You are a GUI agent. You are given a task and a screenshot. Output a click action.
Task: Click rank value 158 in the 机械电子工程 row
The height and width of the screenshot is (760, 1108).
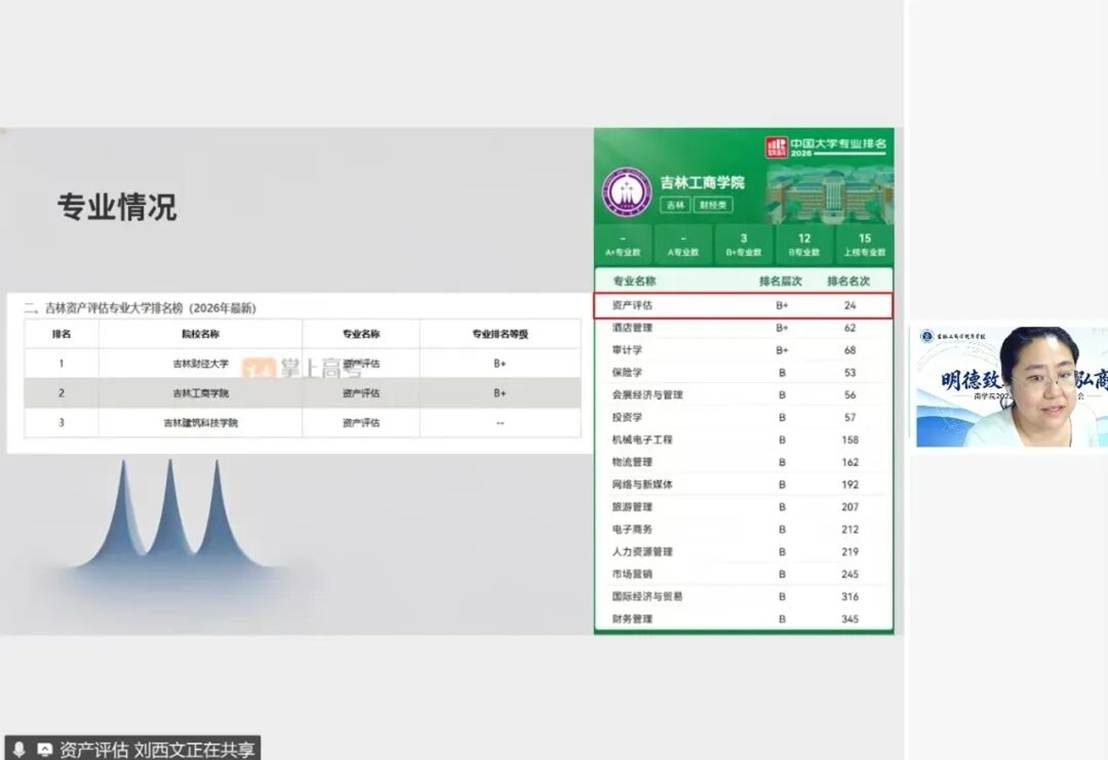coord(850,439)
